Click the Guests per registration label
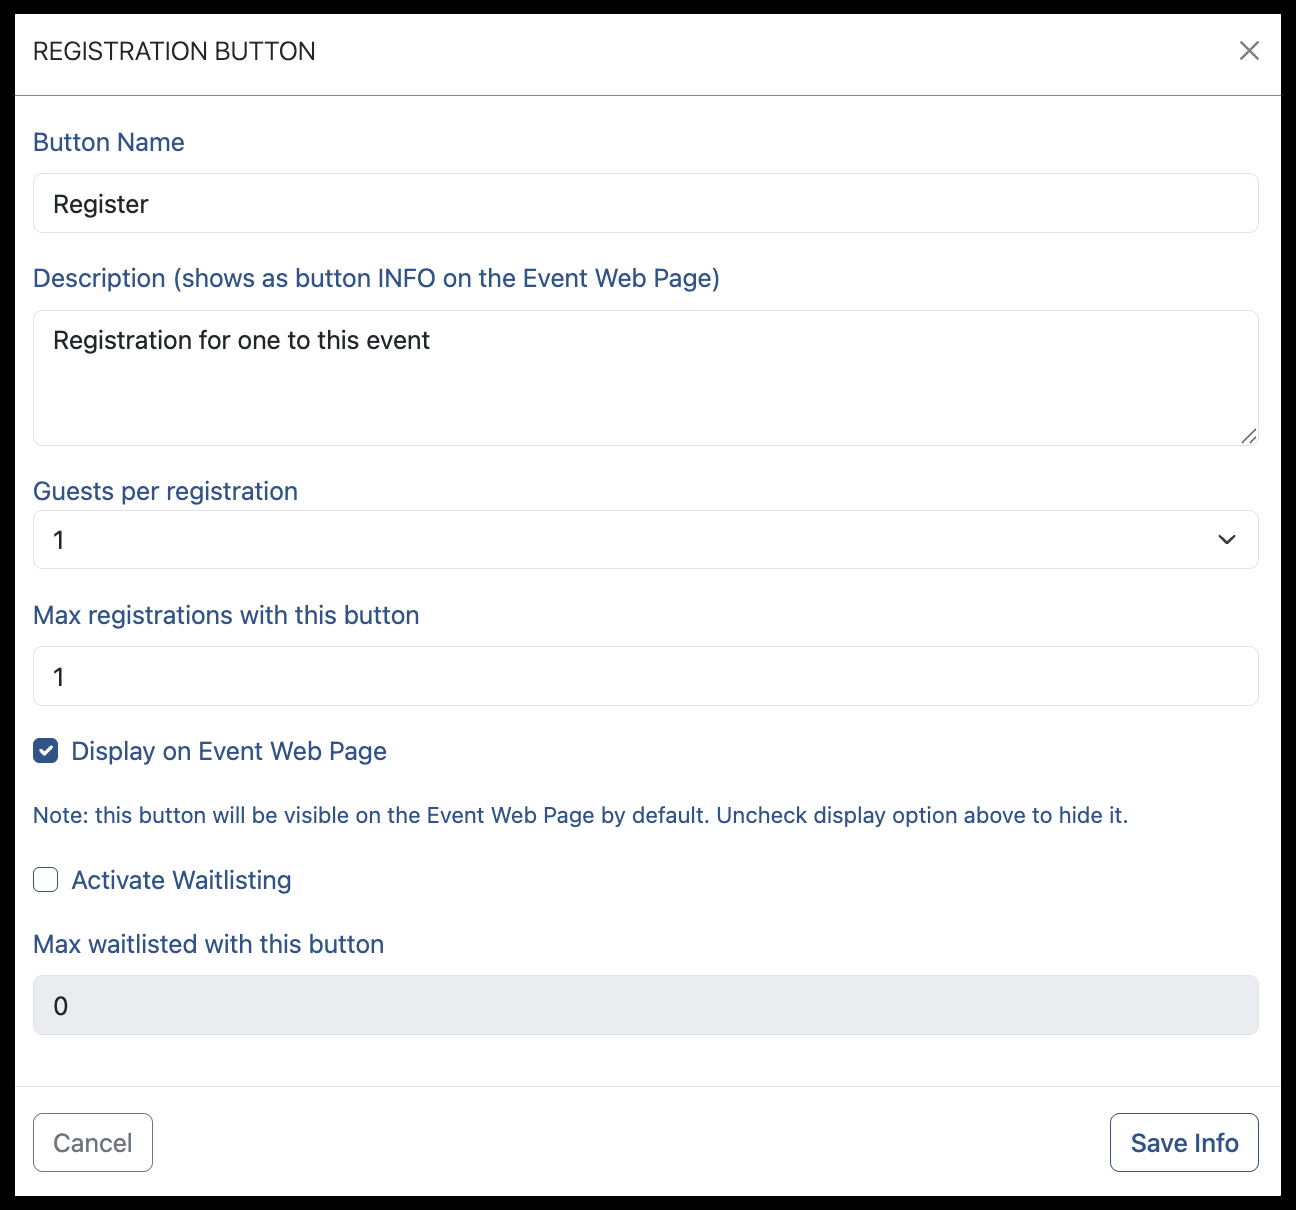This screenshot has height=1210, width=1296. (x=166, y=491)
